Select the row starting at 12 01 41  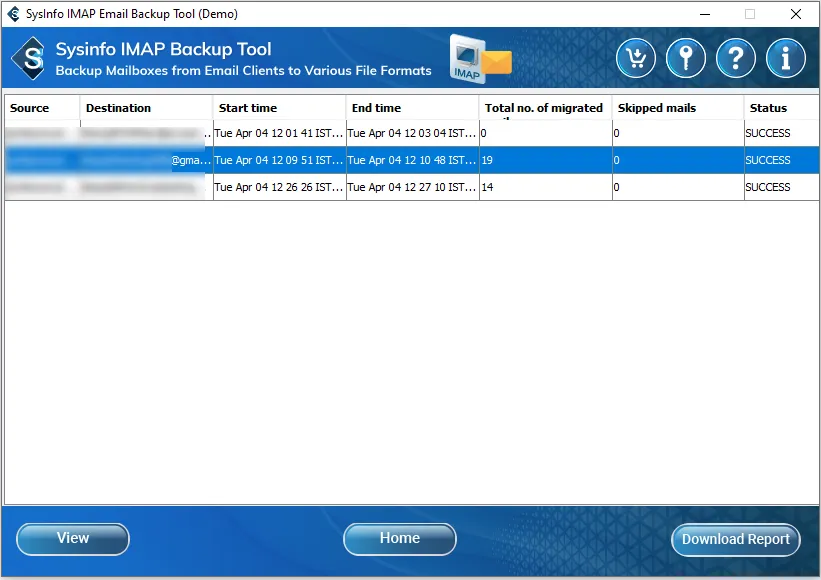click(x=278, y=133)
